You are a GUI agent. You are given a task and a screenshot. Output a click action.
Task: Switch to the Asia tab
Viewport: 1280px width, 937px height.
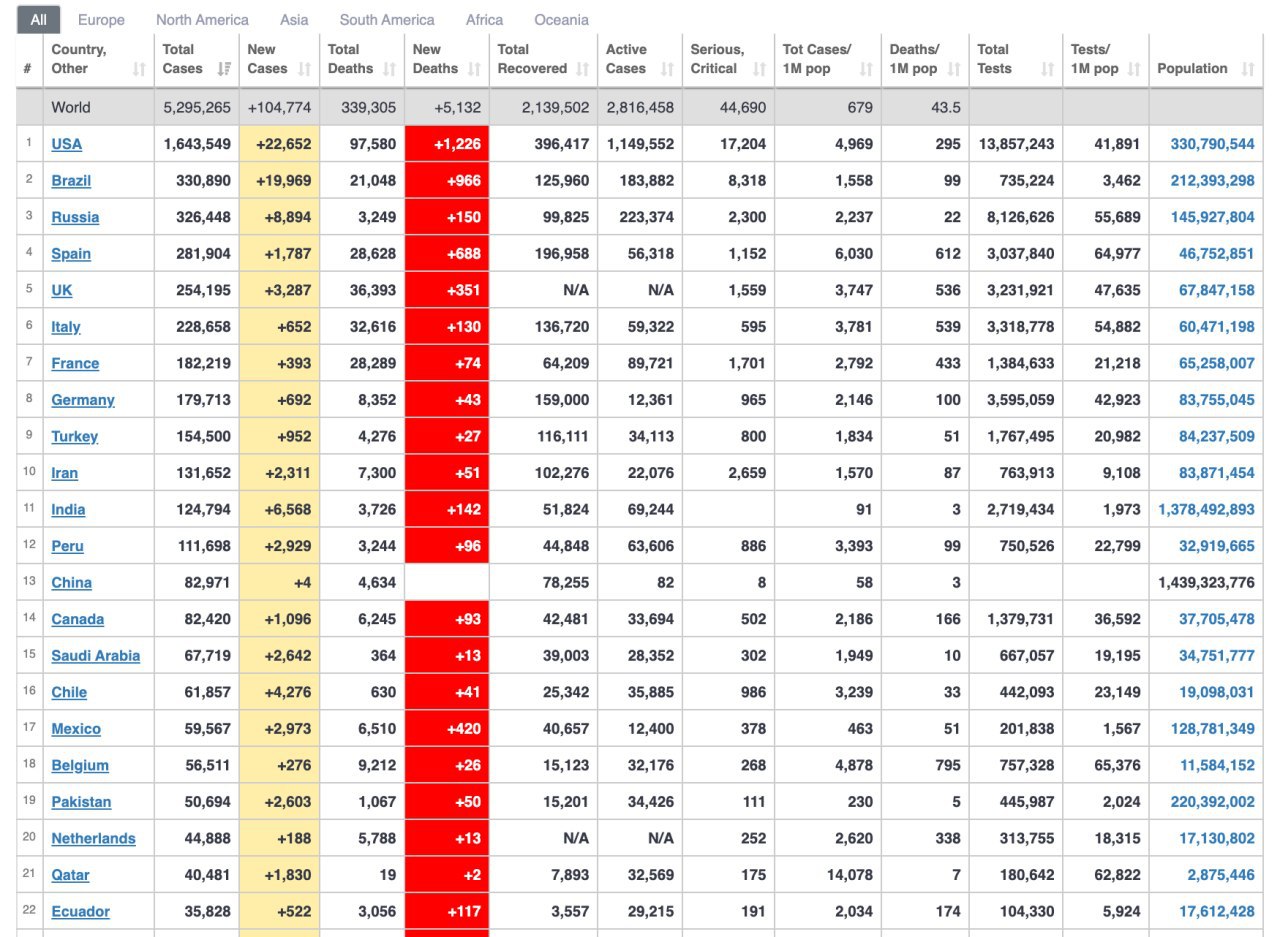tap(294, 20)
